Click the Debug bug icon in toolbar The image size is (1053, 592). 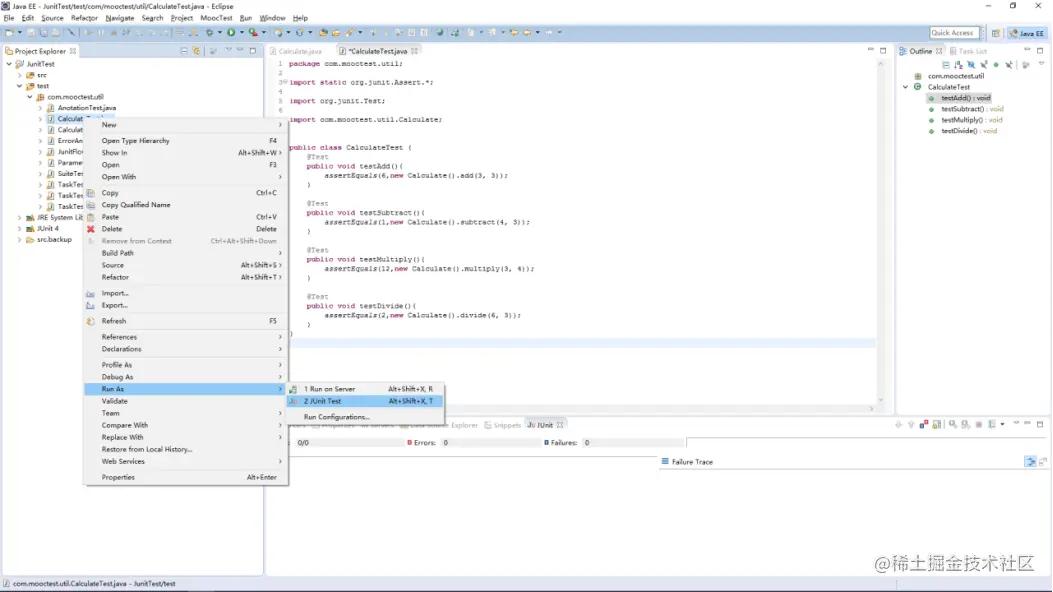[210, 32]
